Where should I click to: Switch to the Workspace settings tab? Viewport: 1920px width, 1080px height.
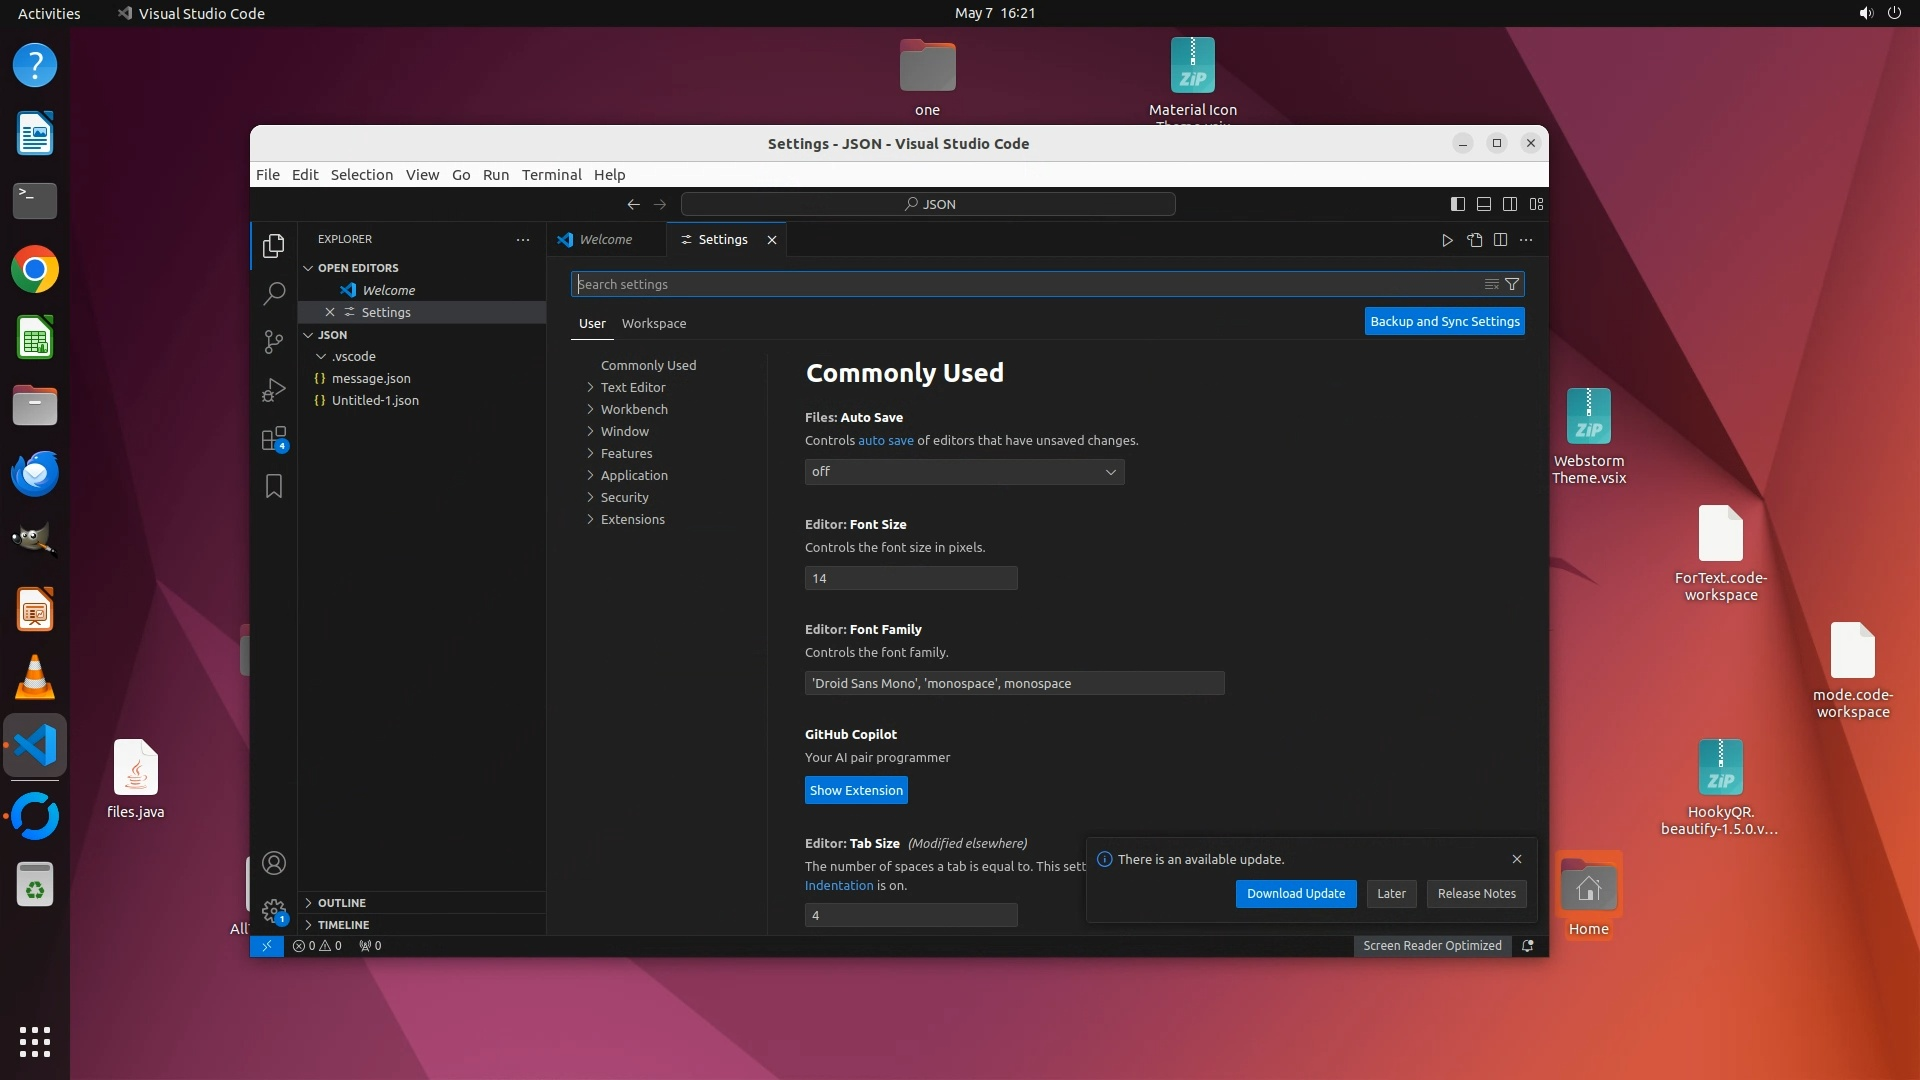click(x=653, y=324)
